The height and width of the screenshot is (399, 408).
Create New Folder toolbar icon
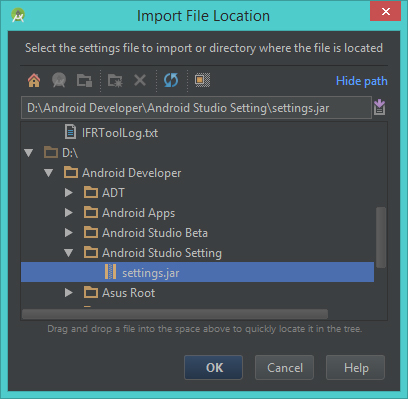coord(115,80)
